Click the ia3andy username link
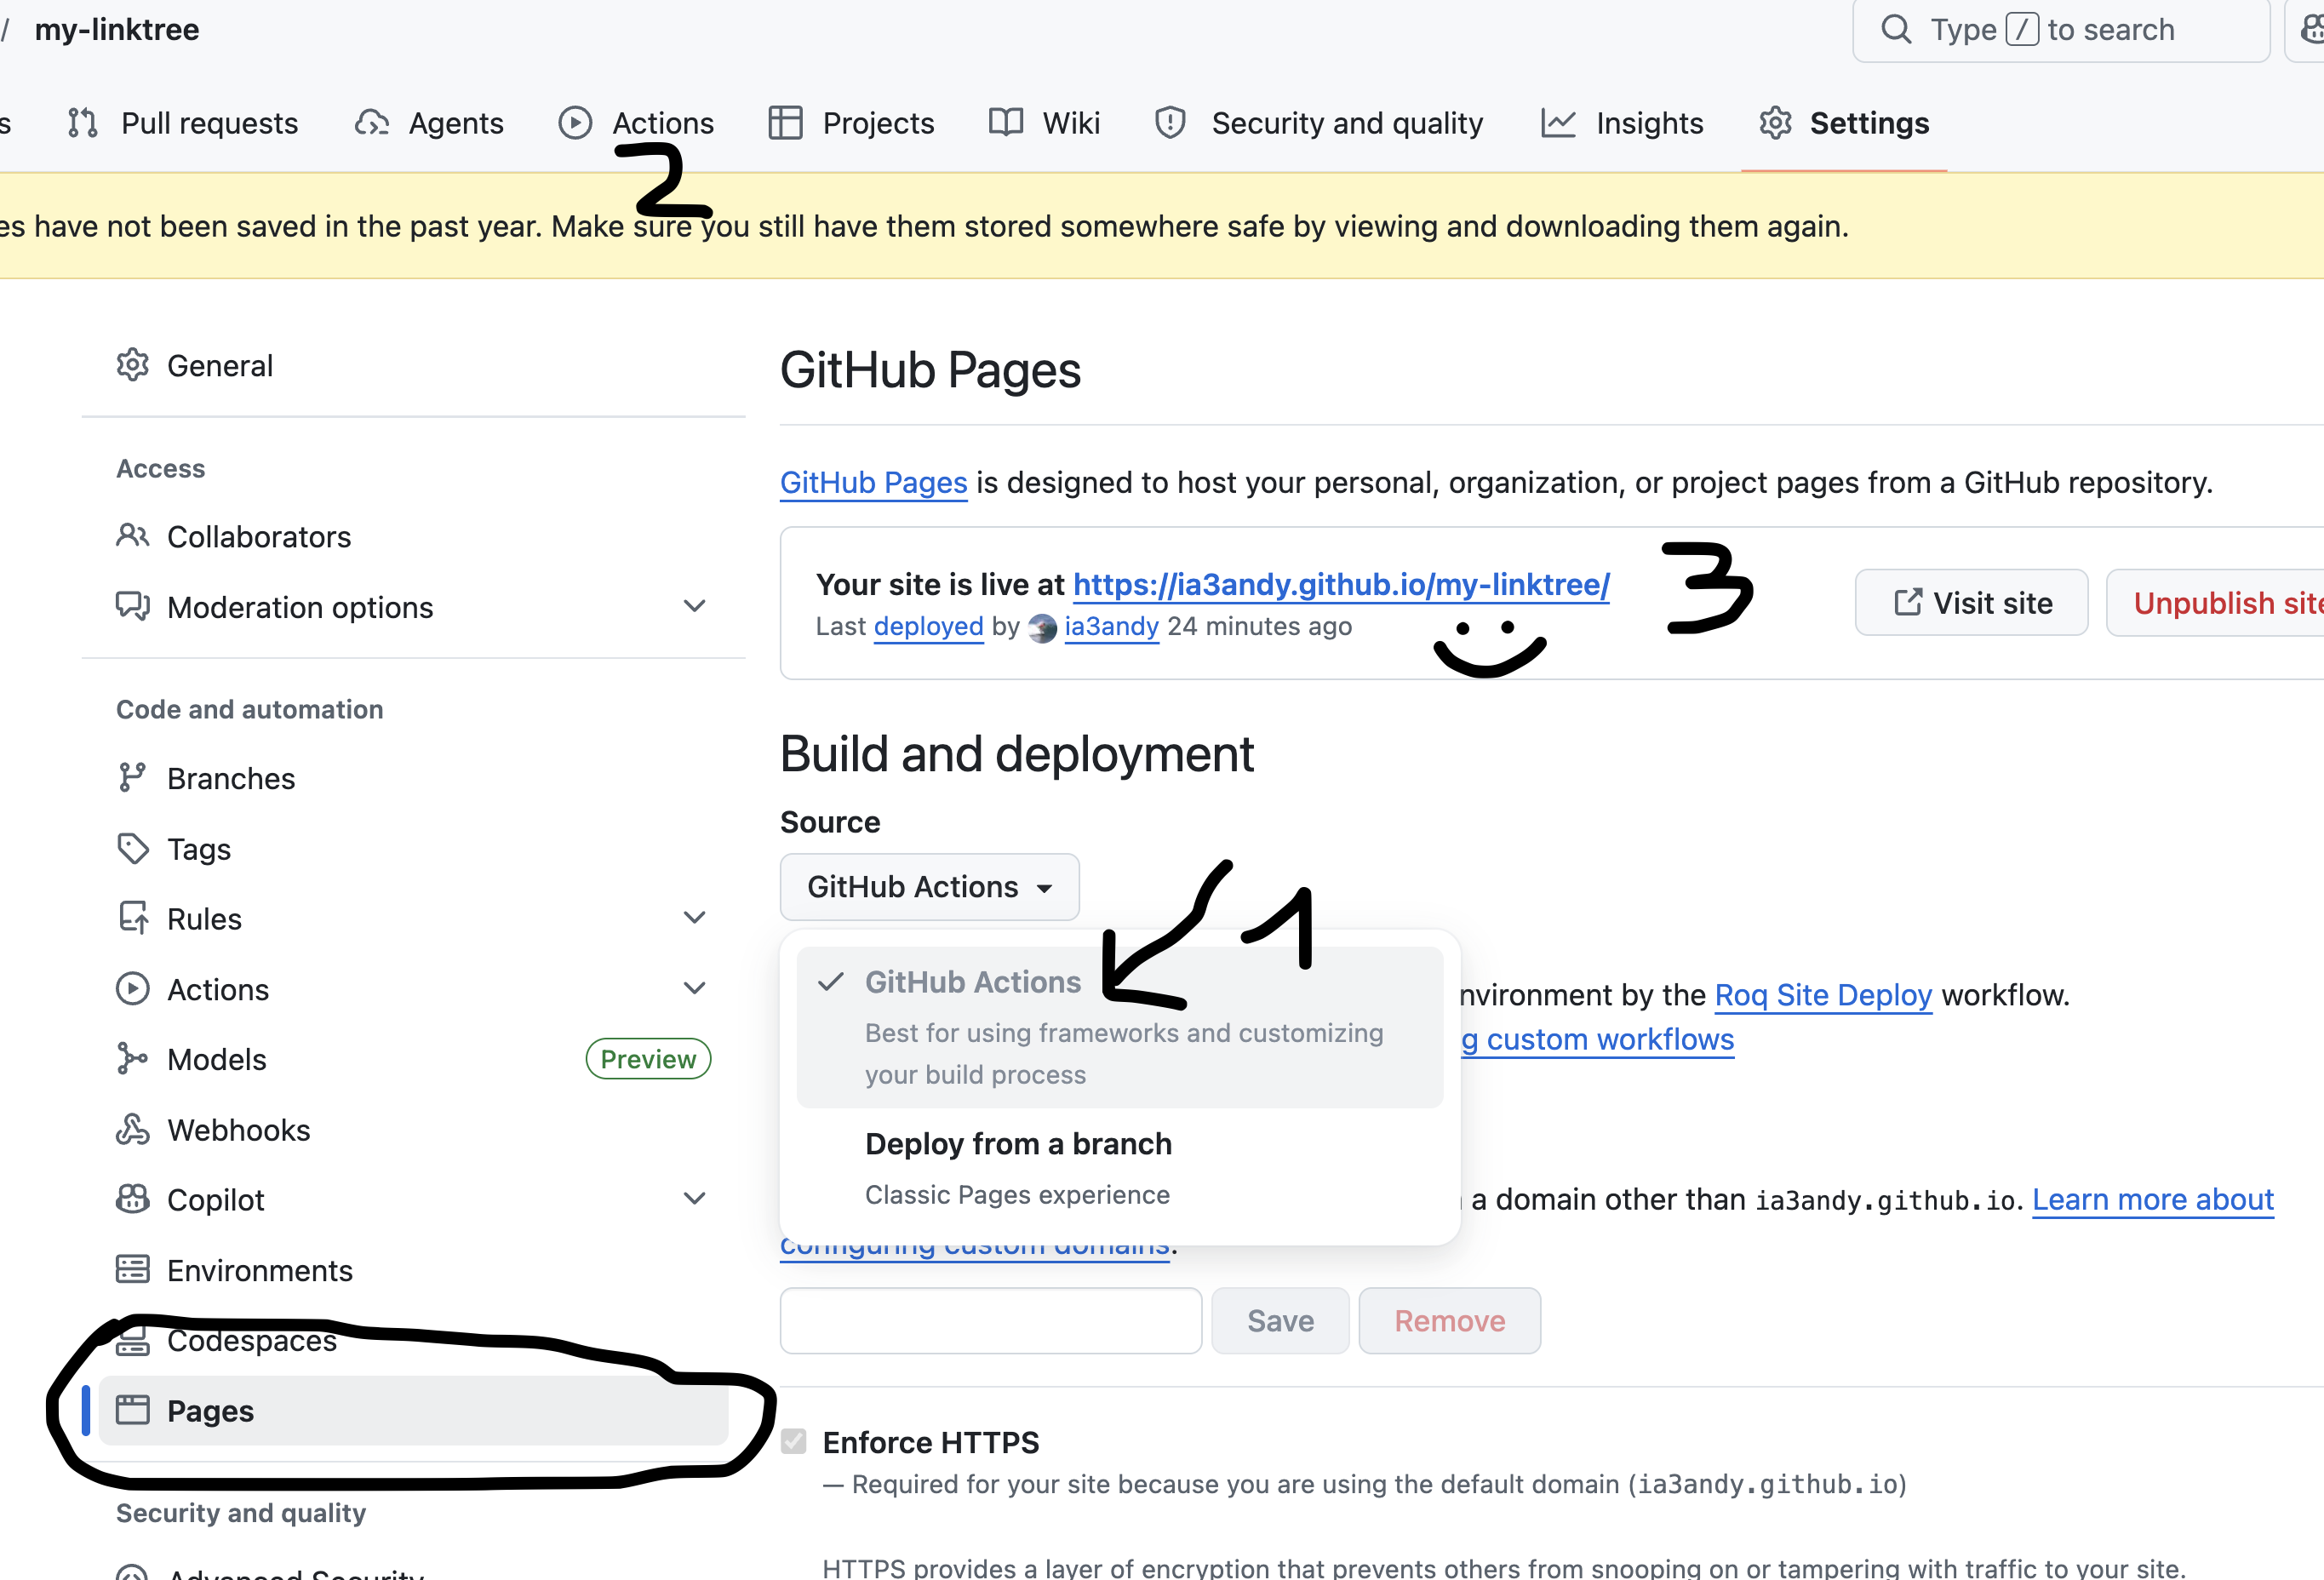Screen dimensions: 2324x1580 point(1111,627)
